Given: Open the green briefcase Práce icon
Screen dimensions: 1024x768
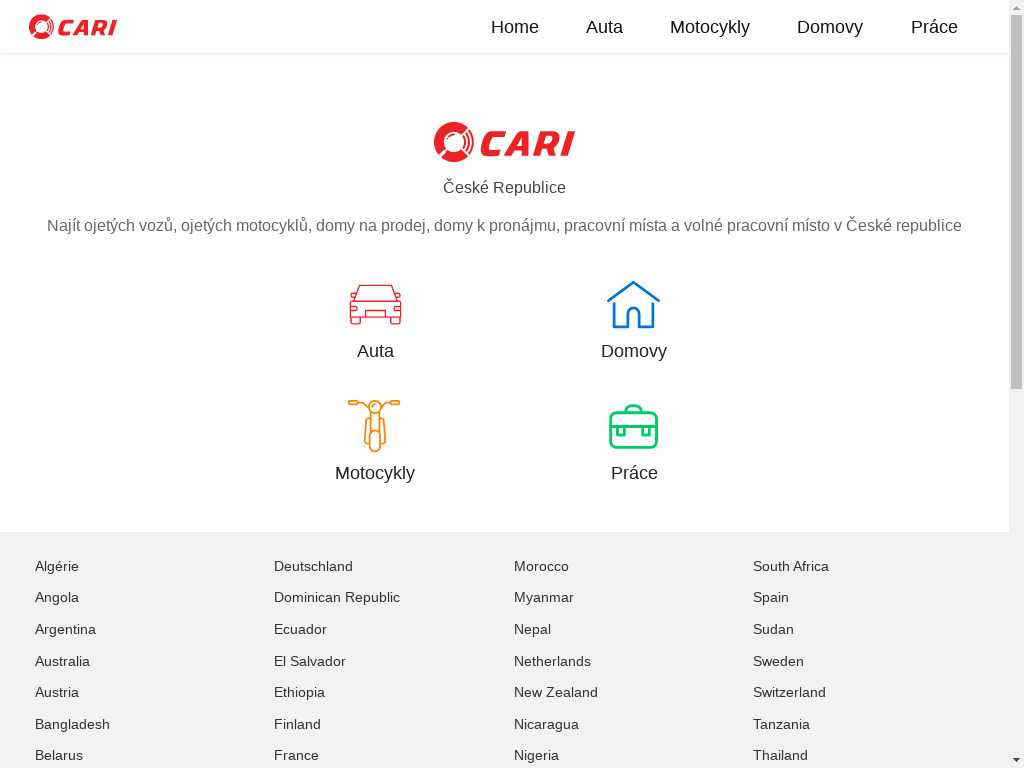Looking at the screenshot, I should point(633,427).
